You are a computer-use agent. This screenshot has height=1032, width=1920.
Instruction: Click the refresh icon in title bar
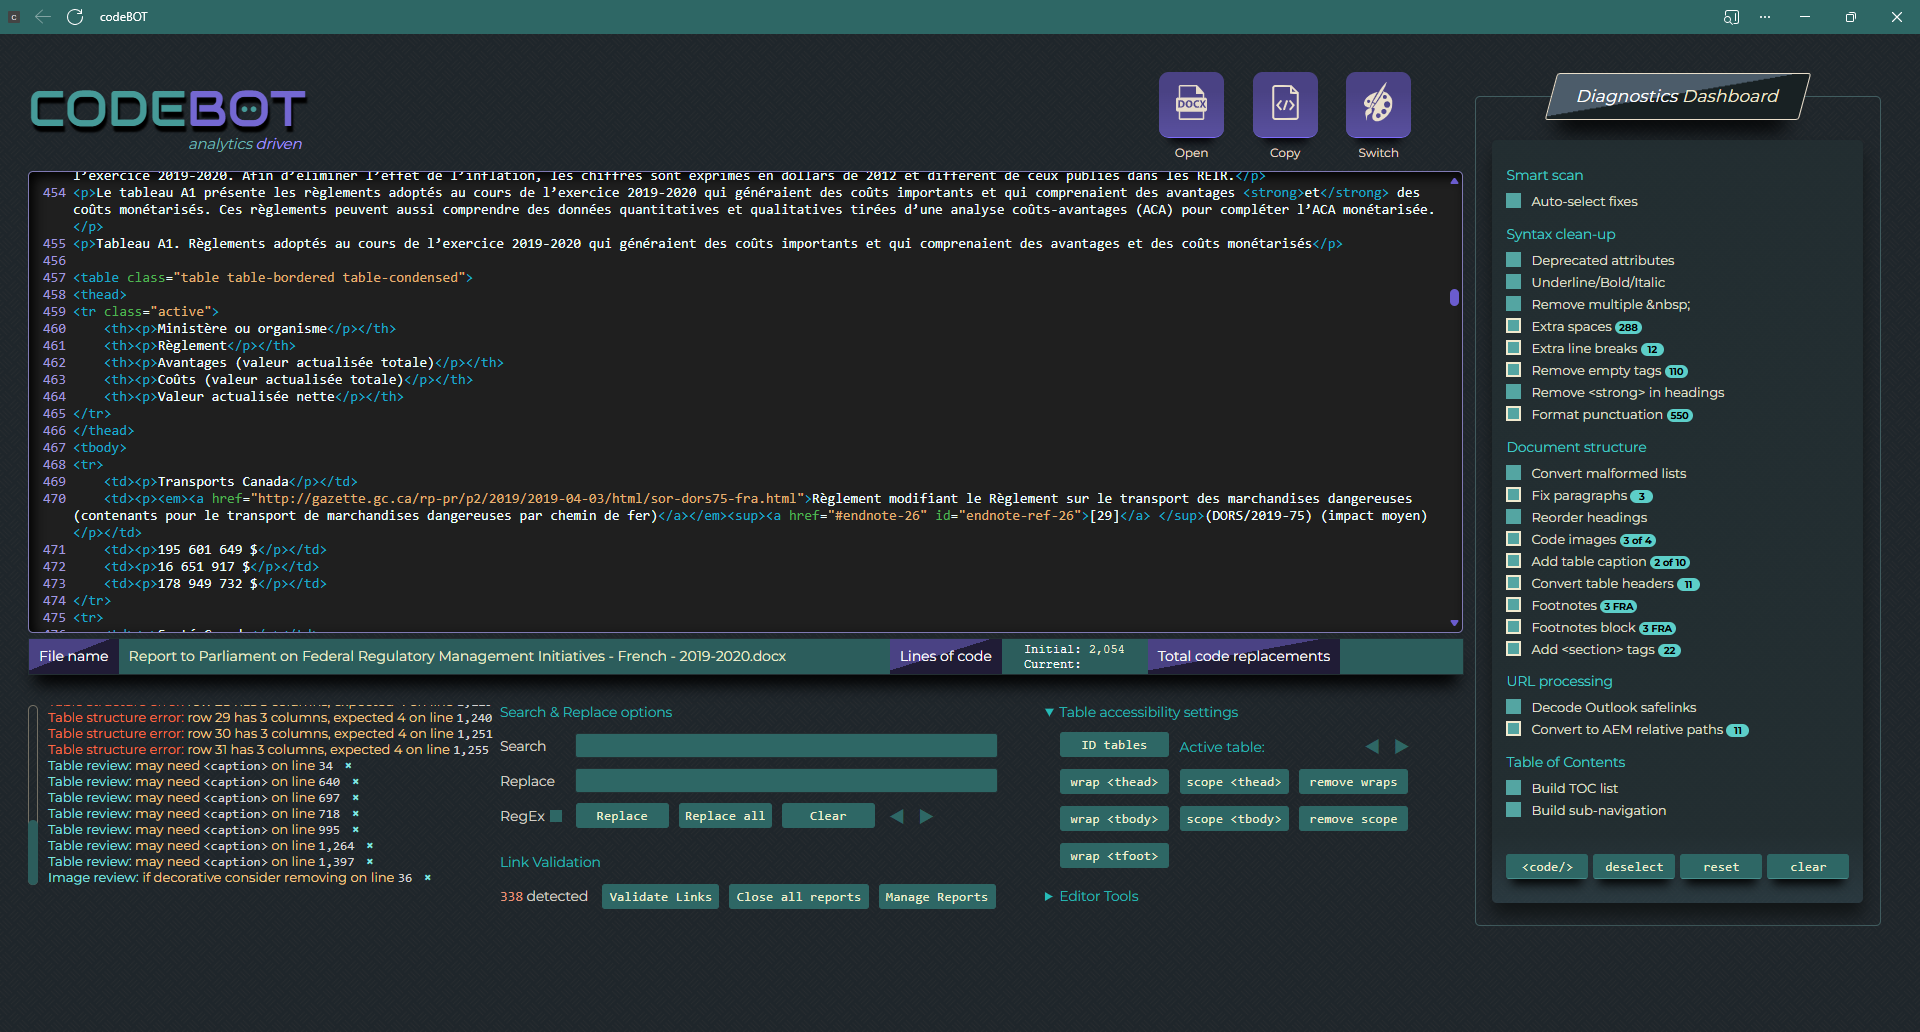[75, 17]
